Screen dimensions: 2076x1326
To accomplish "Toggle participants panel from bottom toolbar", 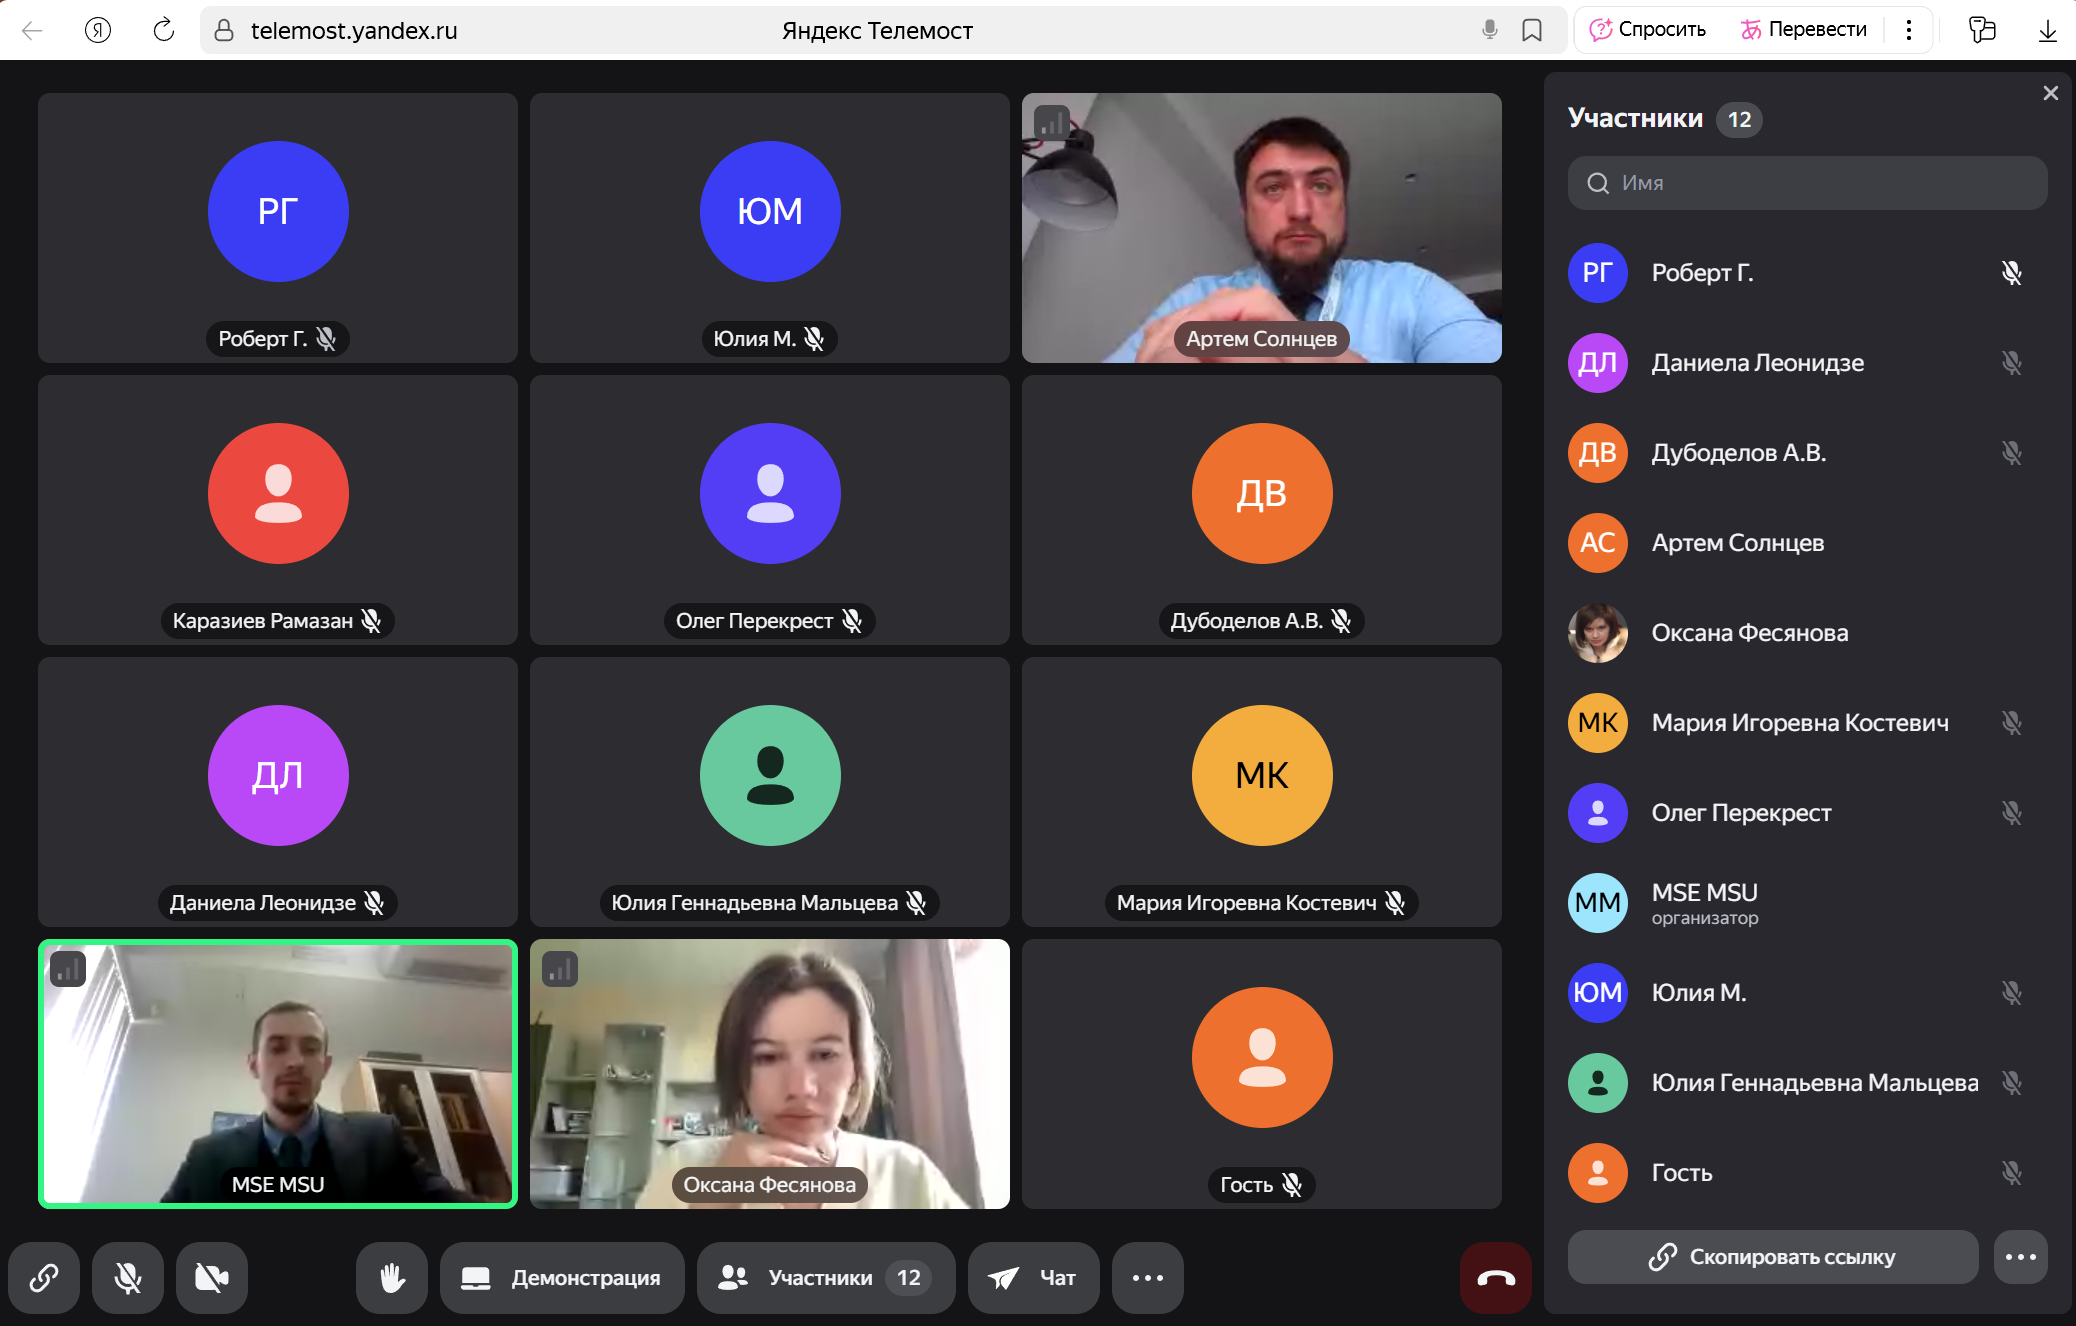I will pyautogui.click(x=825, y=1277).
